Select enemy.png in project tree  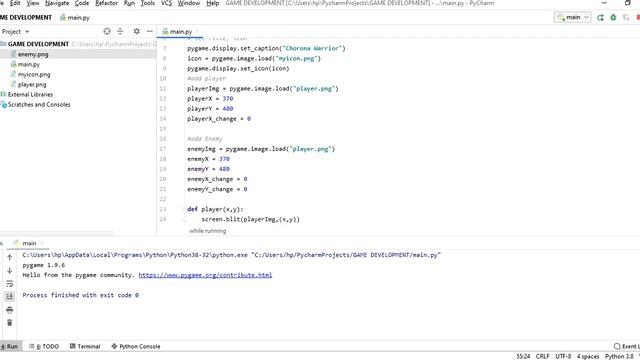[x=33, y=54]
